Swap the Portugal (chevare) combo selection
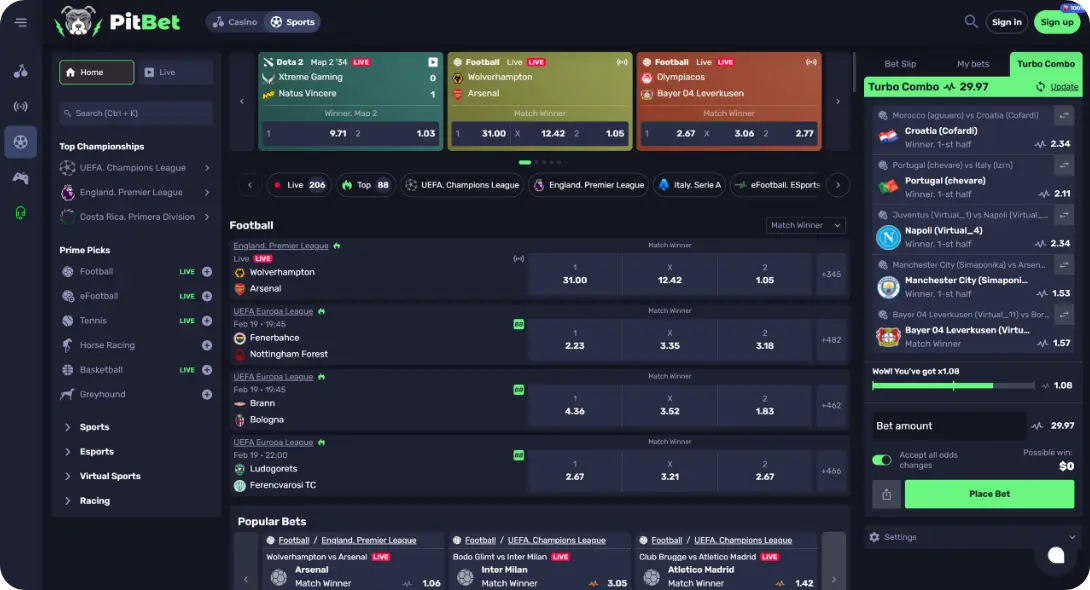1090x590 pixels. [1064, 165]
